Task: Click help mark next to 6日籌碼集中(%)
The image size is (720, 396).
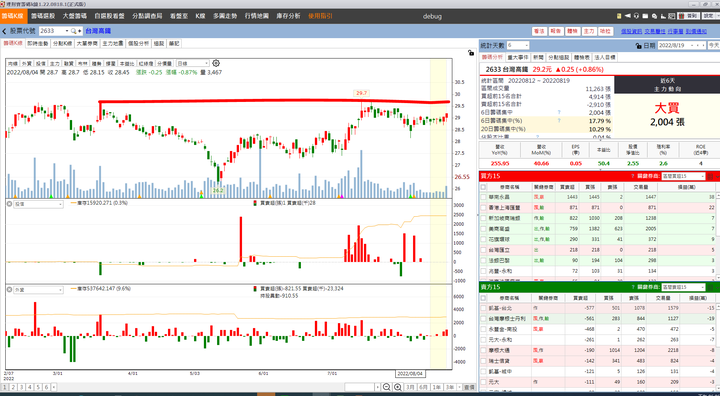Action: (x=559, y=121)
